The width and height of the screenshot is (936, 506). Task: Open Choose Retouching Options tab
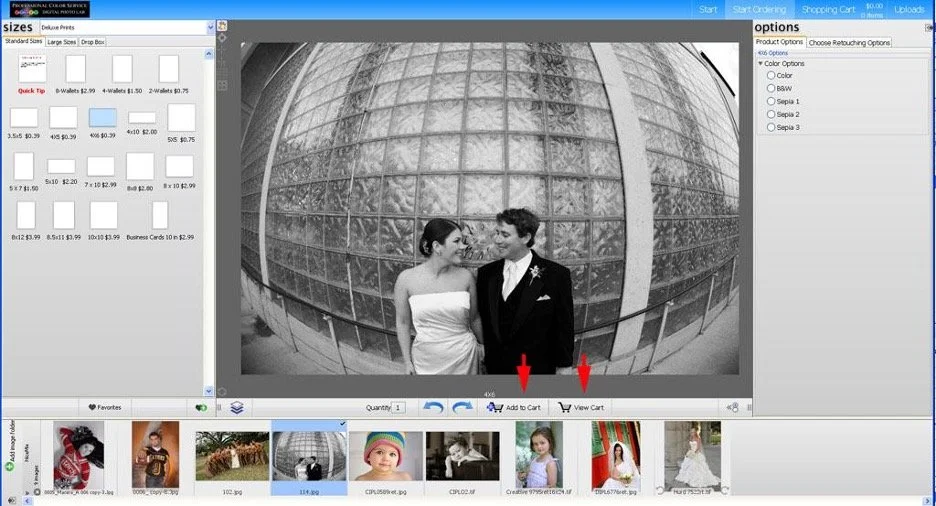click(849, 42)
